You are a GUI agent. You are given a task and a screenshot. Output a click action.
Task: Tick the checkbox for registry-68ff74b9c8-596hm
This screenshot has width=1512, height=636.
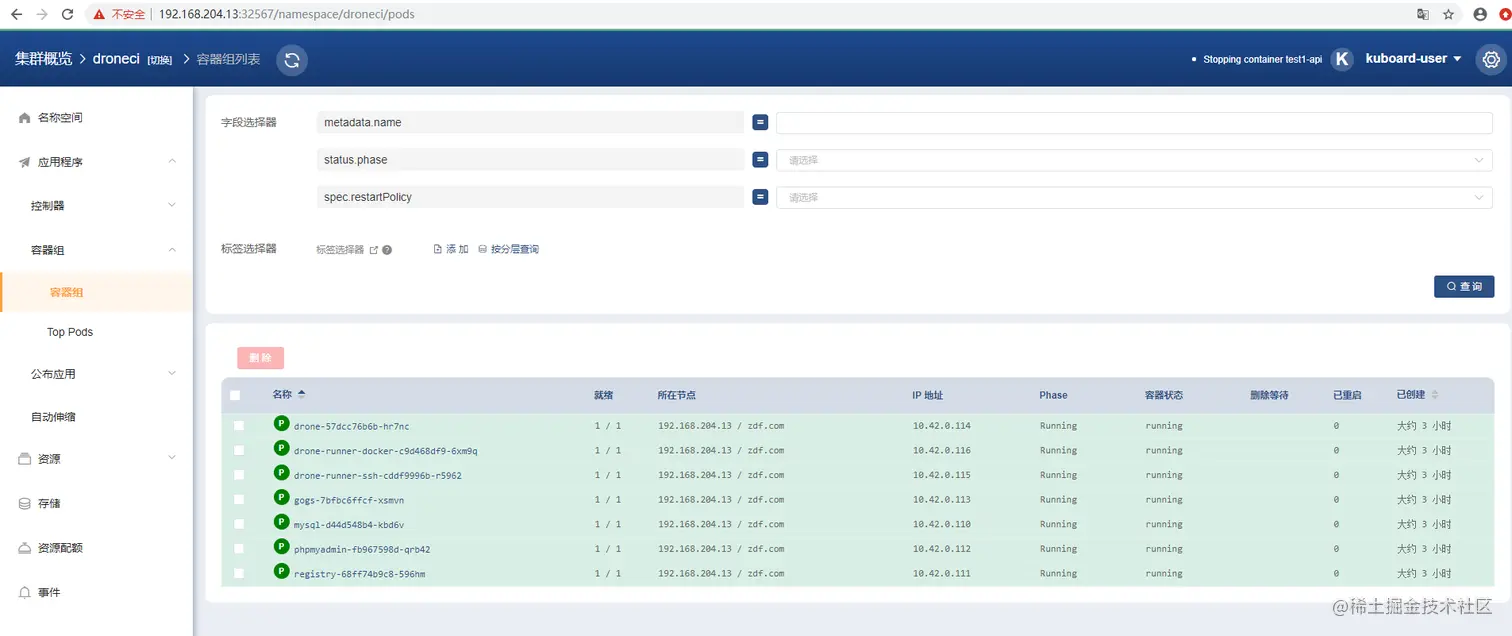(x=239, y=573)
